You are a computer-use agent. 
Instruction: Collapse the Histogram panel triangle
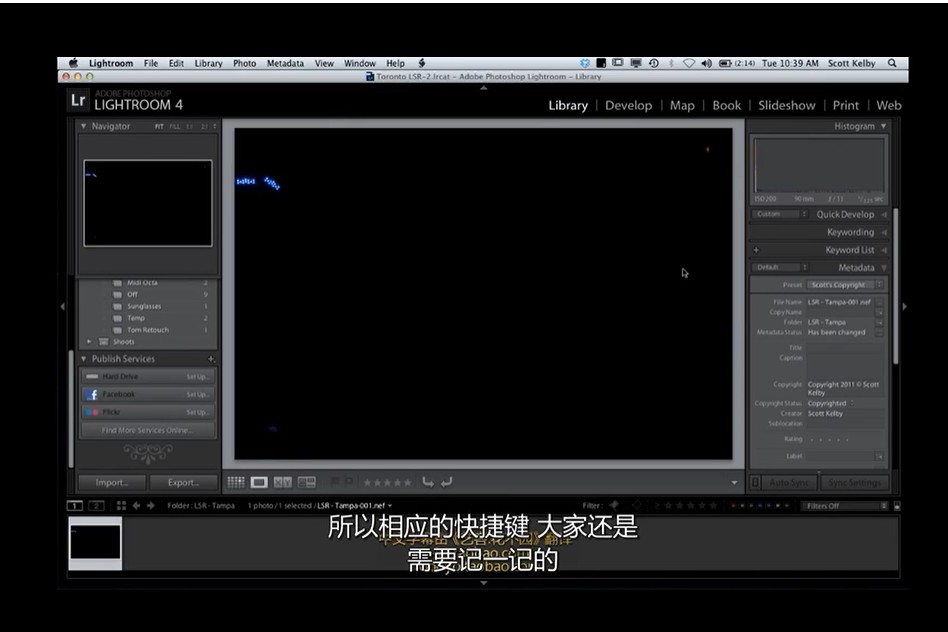tap(882, 126)
